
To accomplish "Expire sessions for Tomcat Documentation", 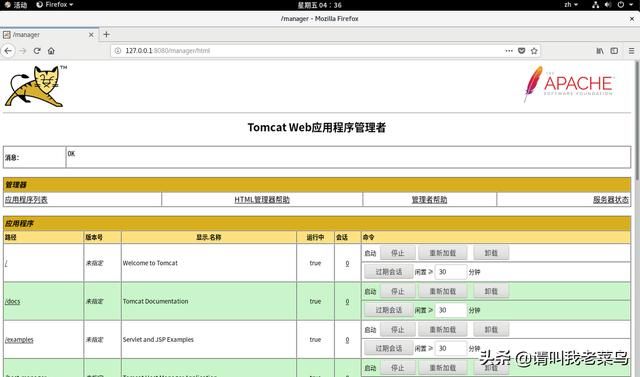I will 389,310.
